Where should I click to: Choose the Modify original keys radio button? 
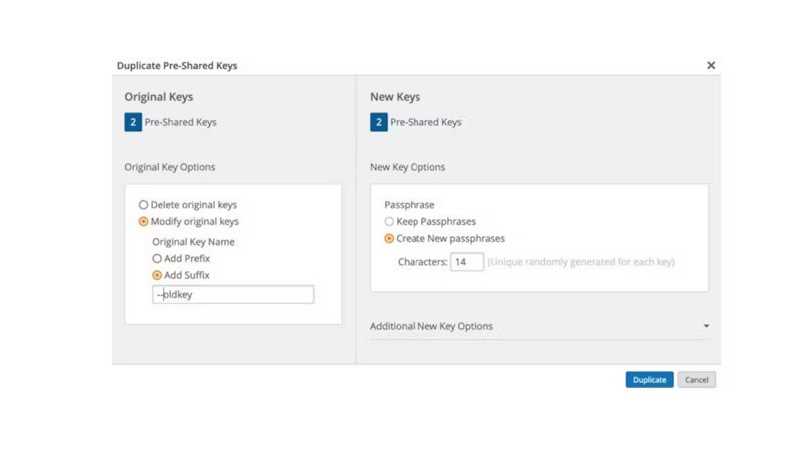[144, 222]
